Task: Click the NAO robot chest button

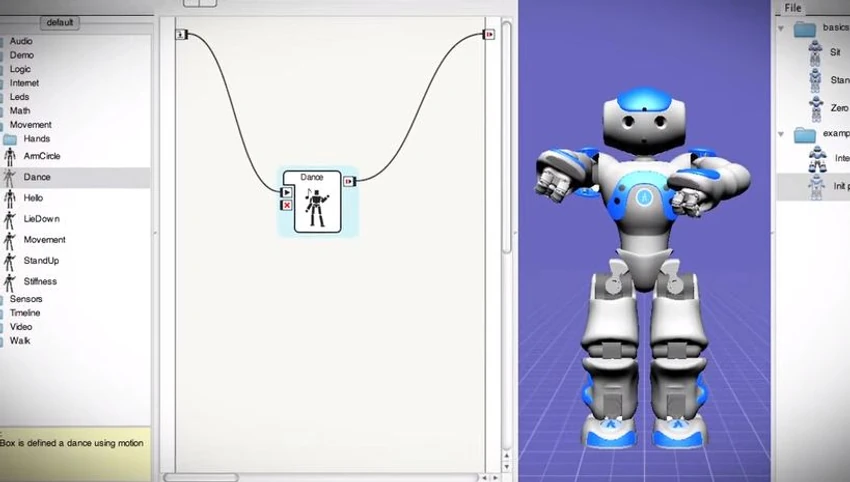Action: click(x=644, y=197)
